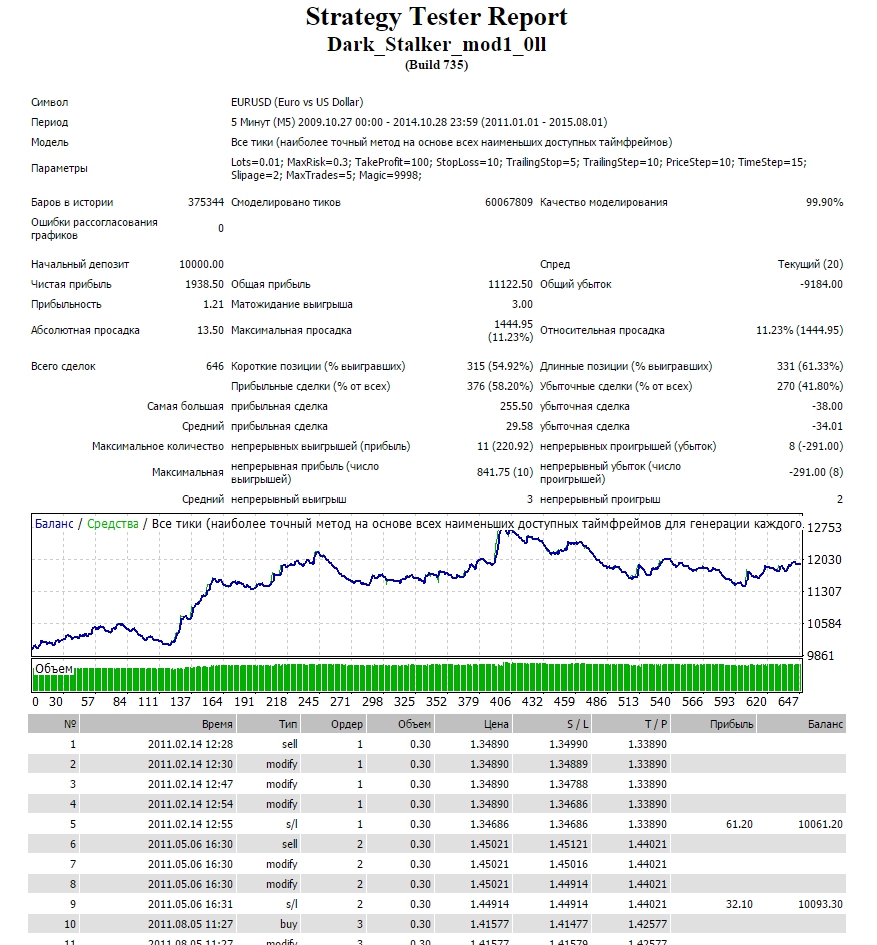This screenshot has height=945, width=877.
Task: Select the balance cell '10093.30'
Action: 820,905
